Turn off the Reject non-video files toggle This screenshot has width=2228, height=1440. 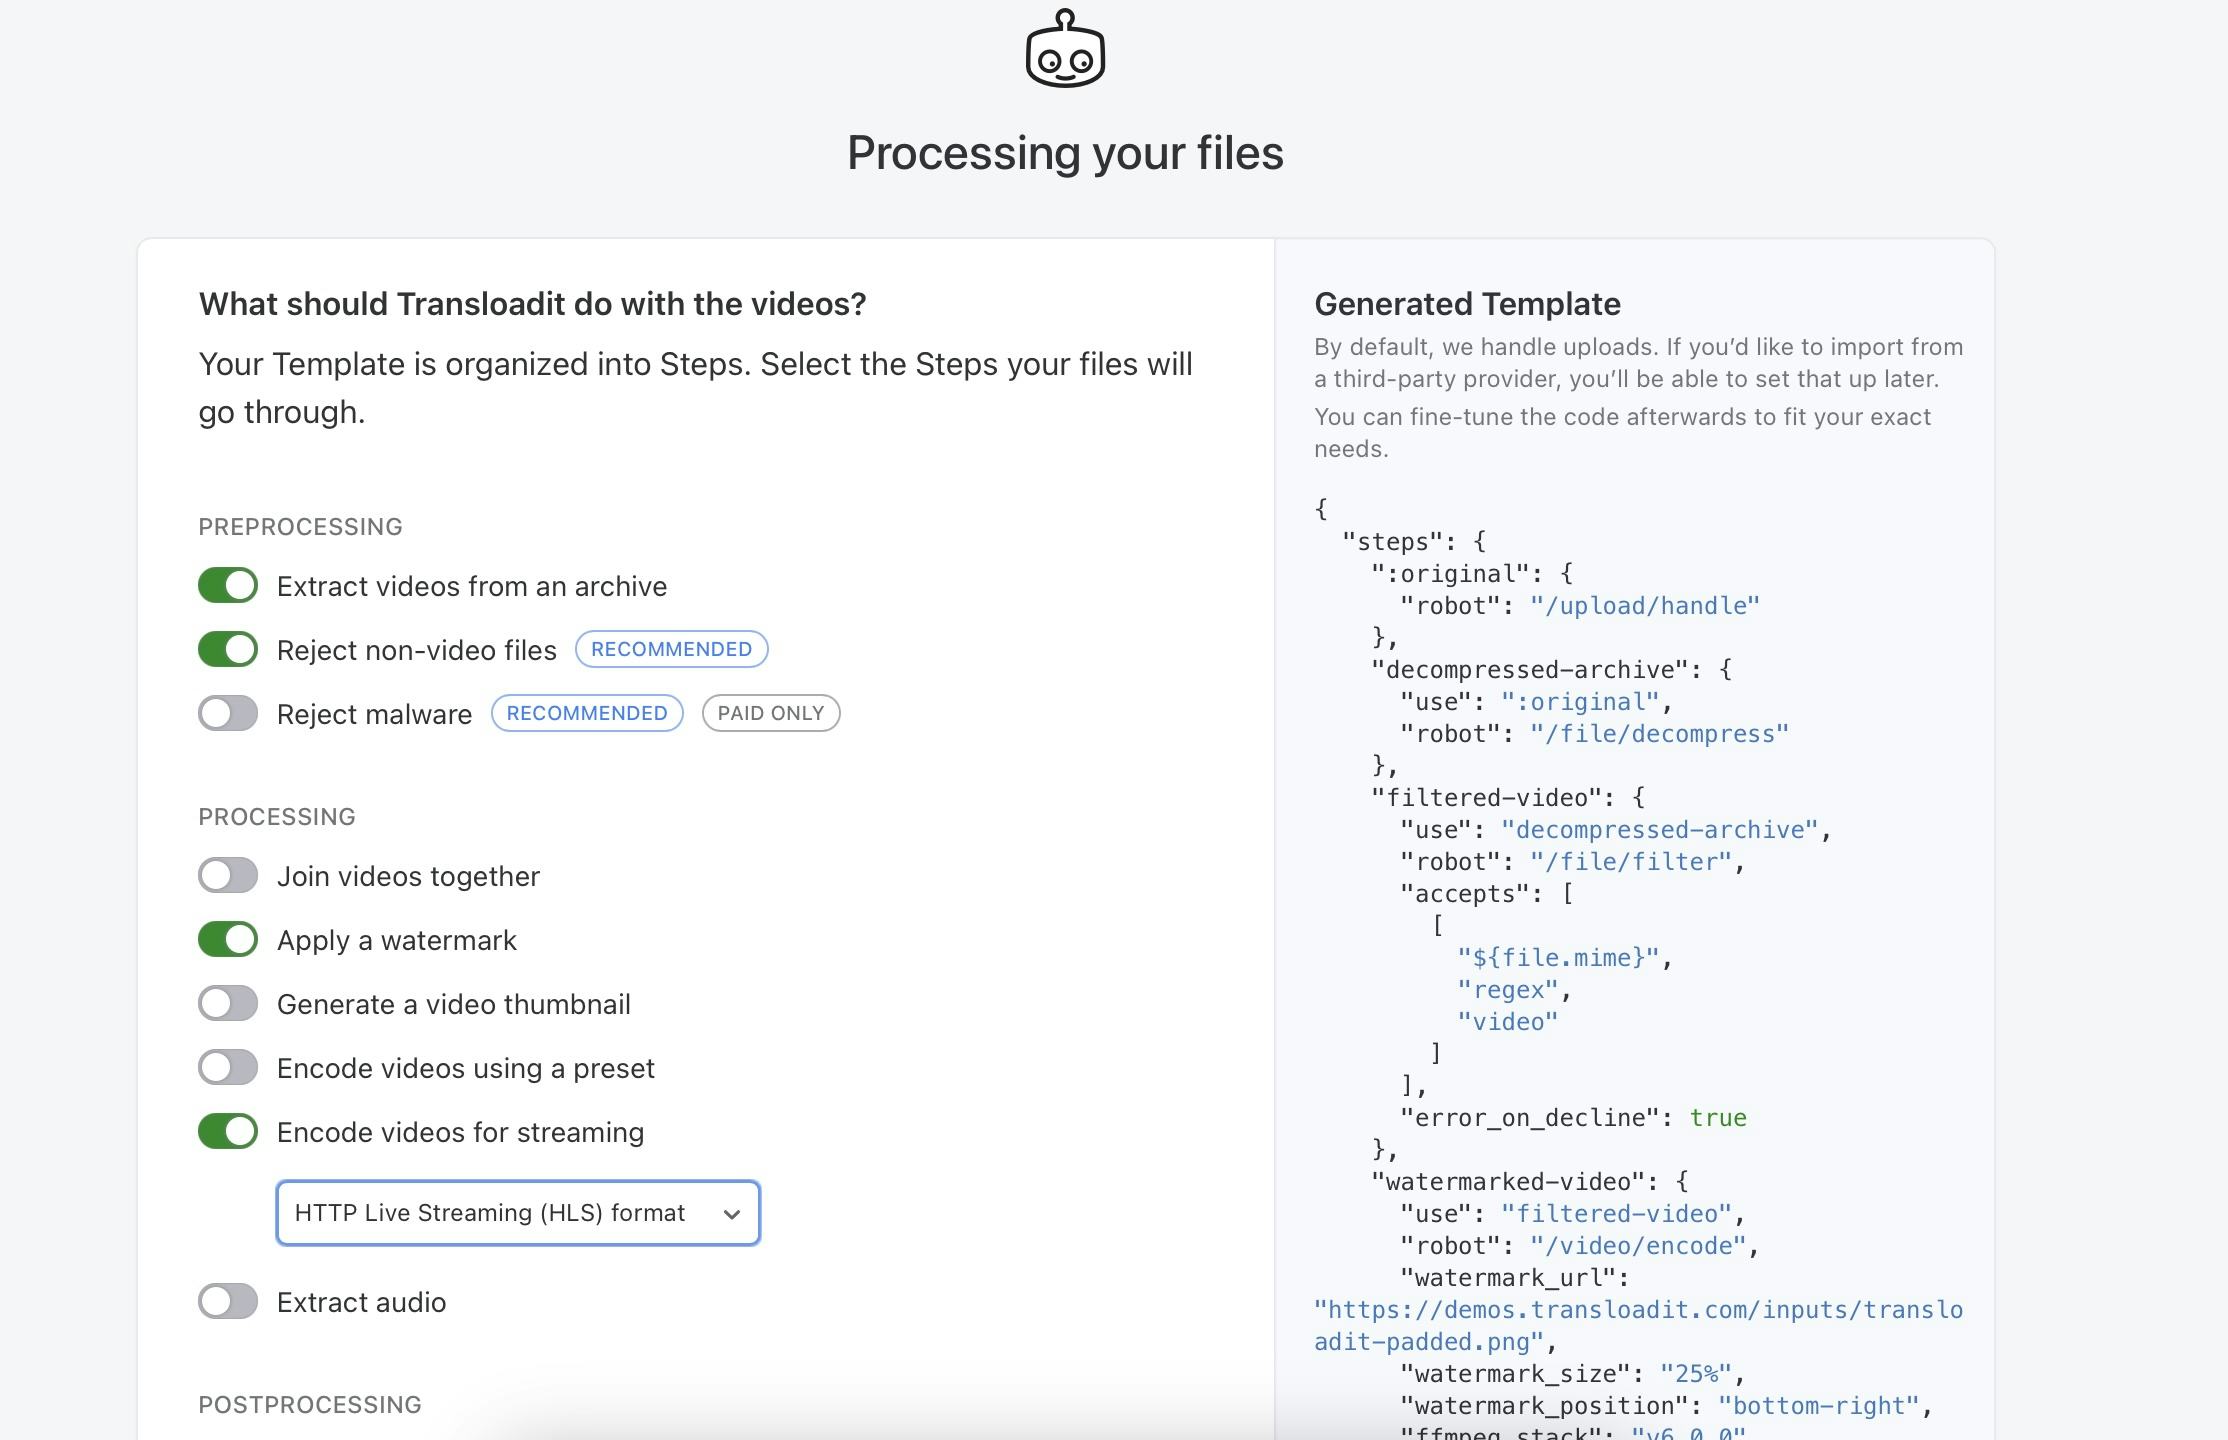pos(228,649)
